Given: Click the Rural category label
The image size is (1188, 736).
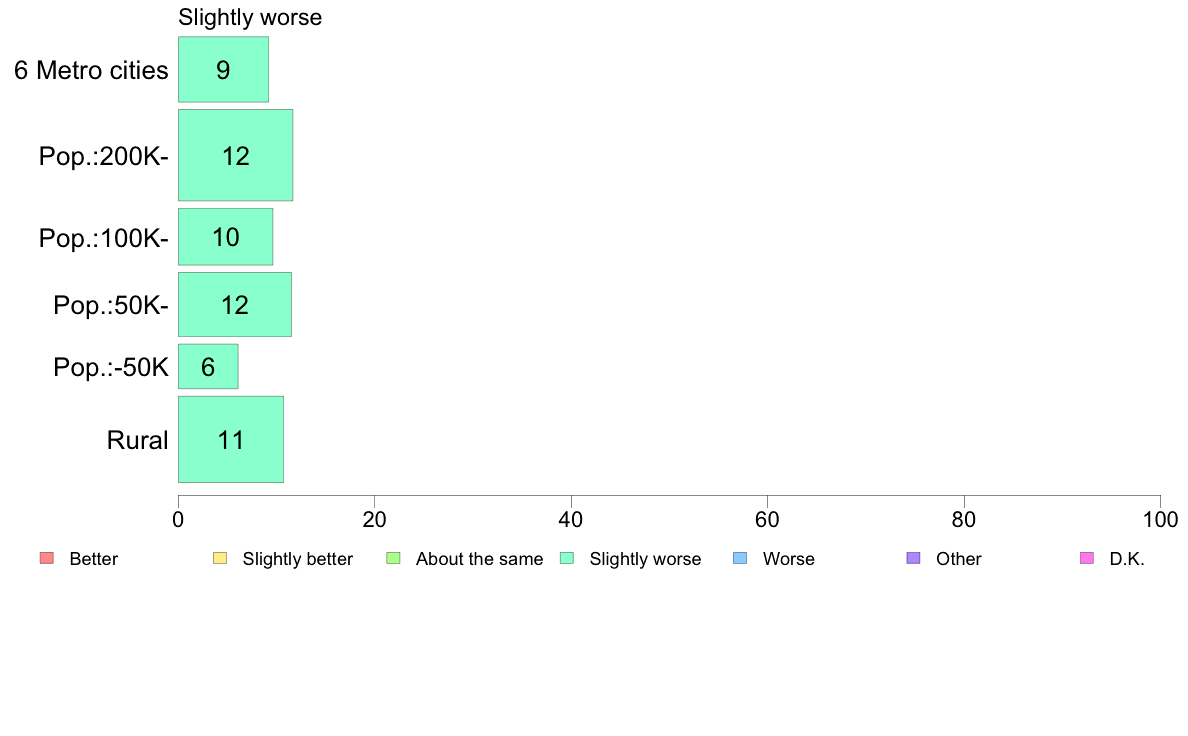Looking at the screenshot, I should click(137, 440).
